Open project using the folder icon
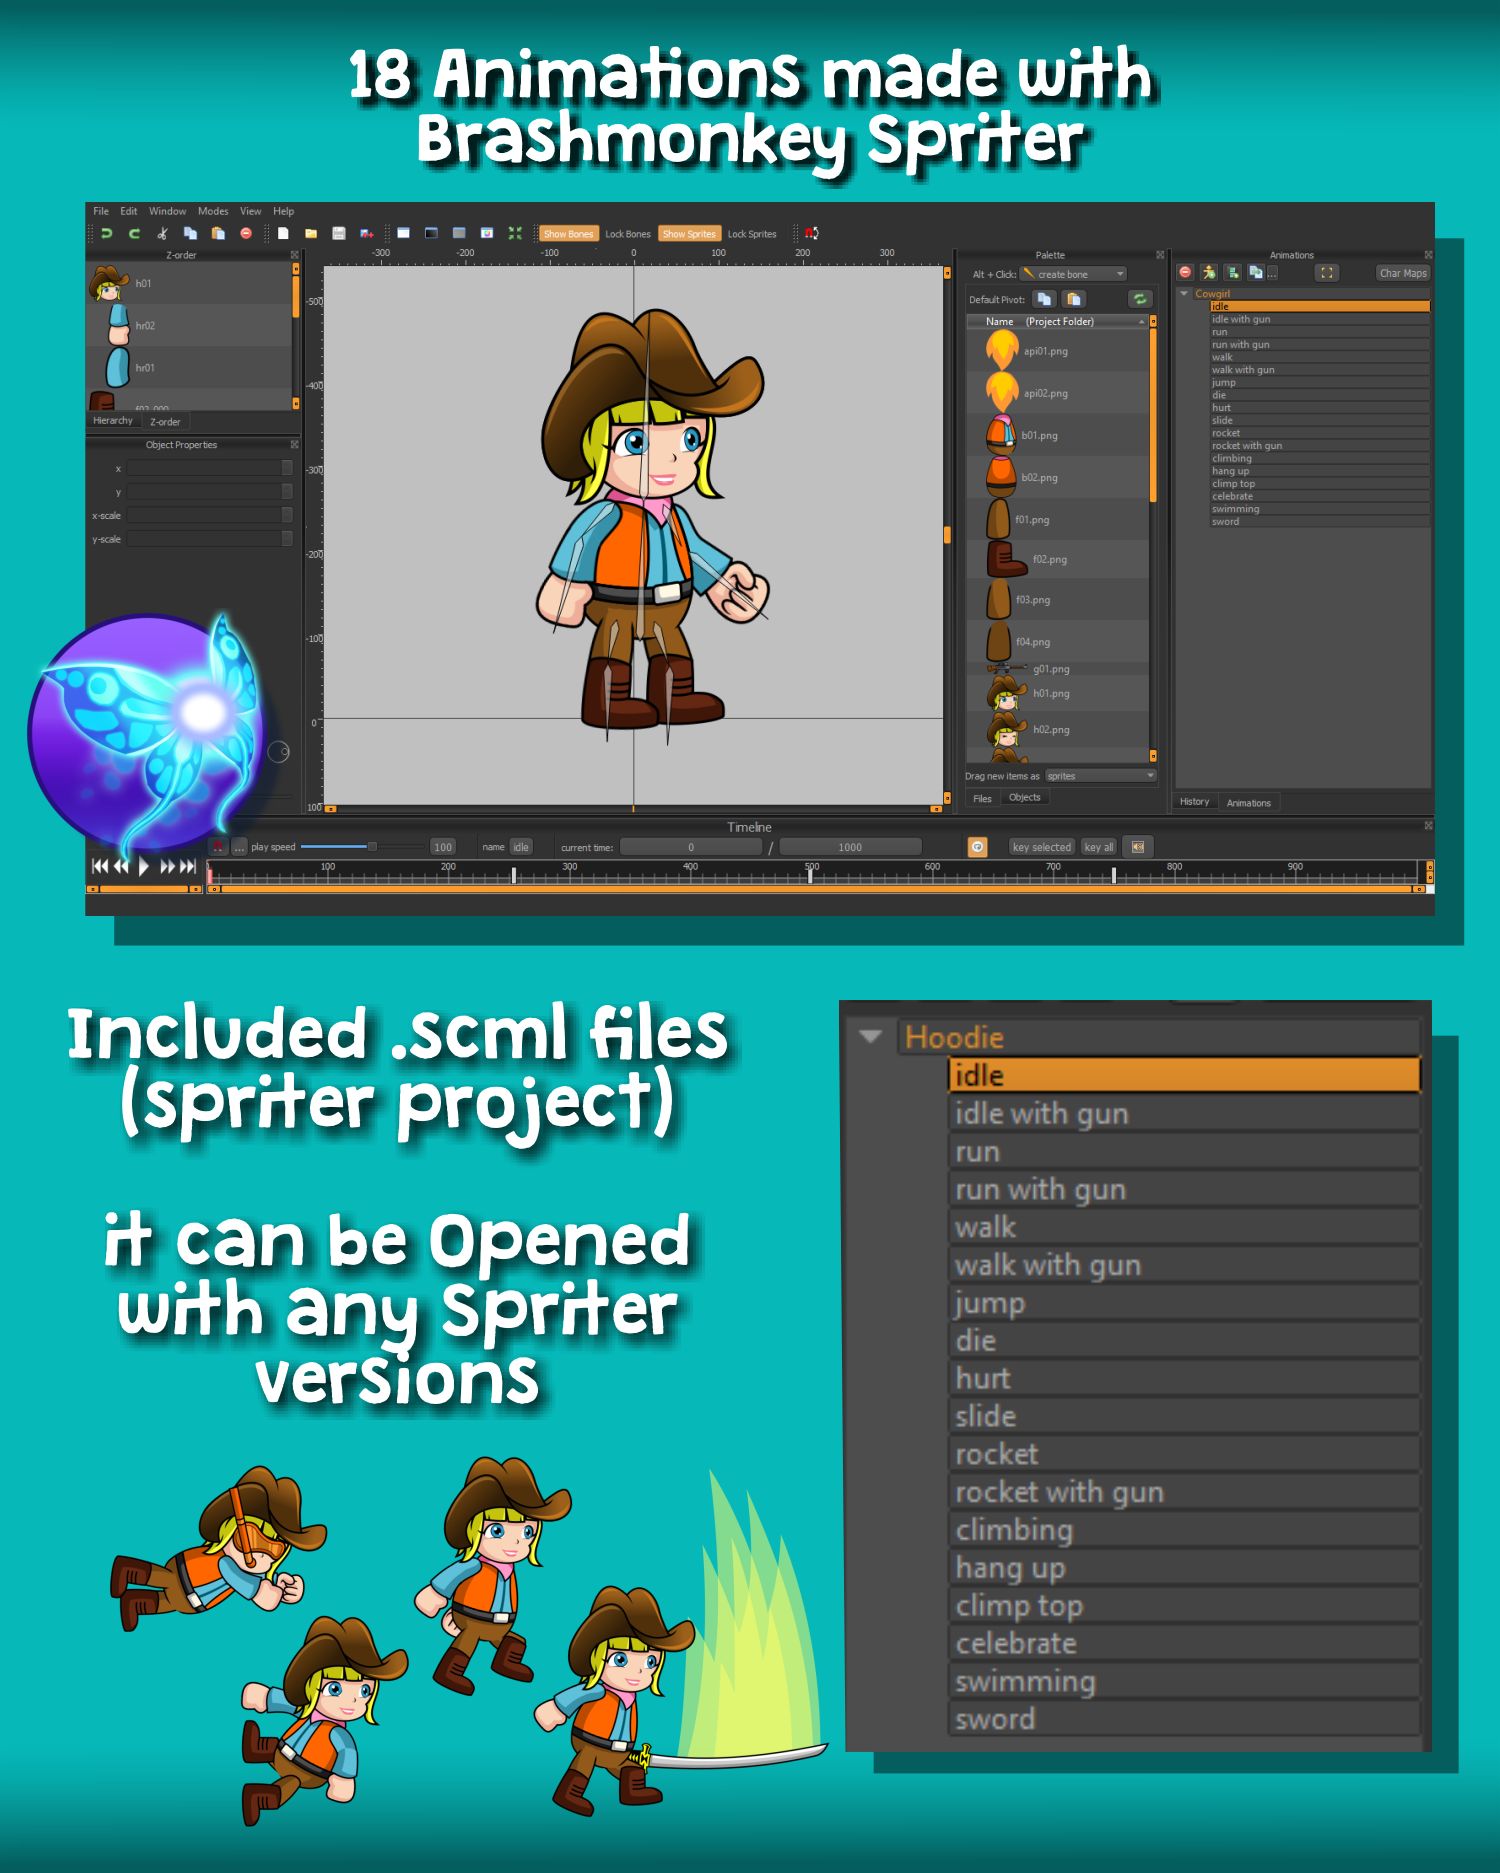1500x1873 pixels. click(x=311, y=233)
